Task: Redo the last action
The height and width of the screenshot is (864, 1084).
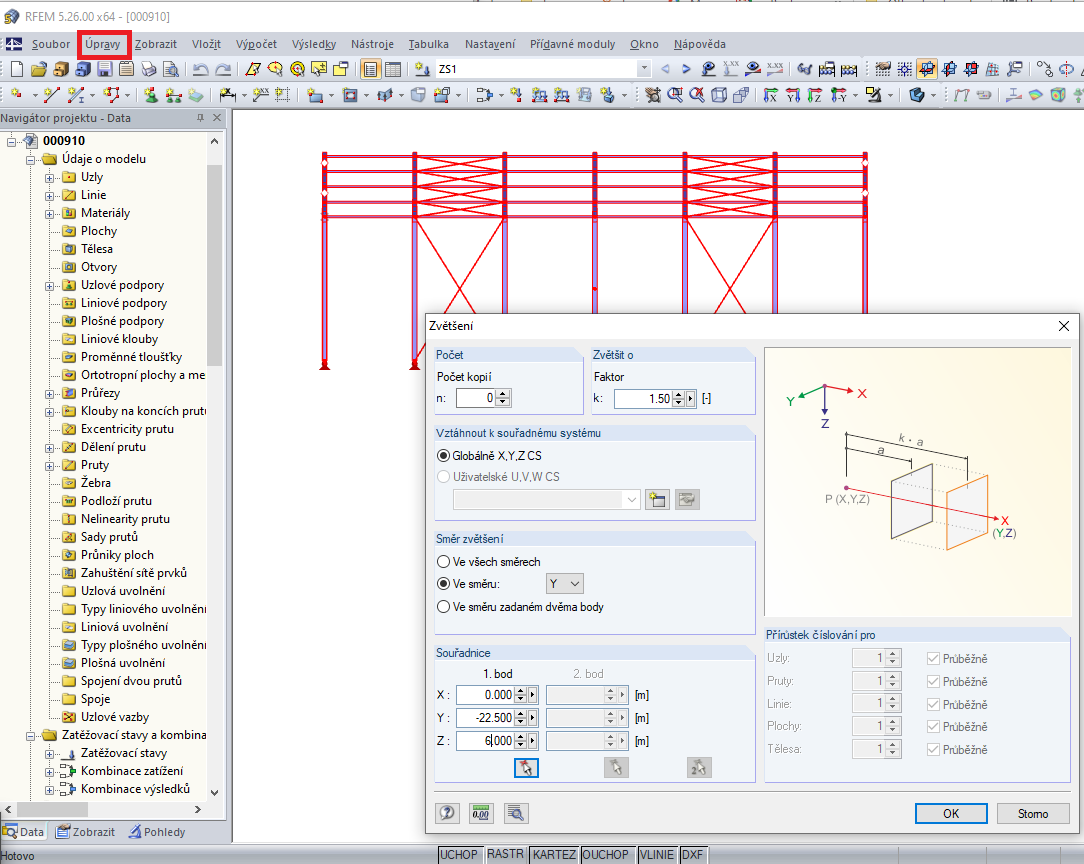Action: click(x=223, y=69)
